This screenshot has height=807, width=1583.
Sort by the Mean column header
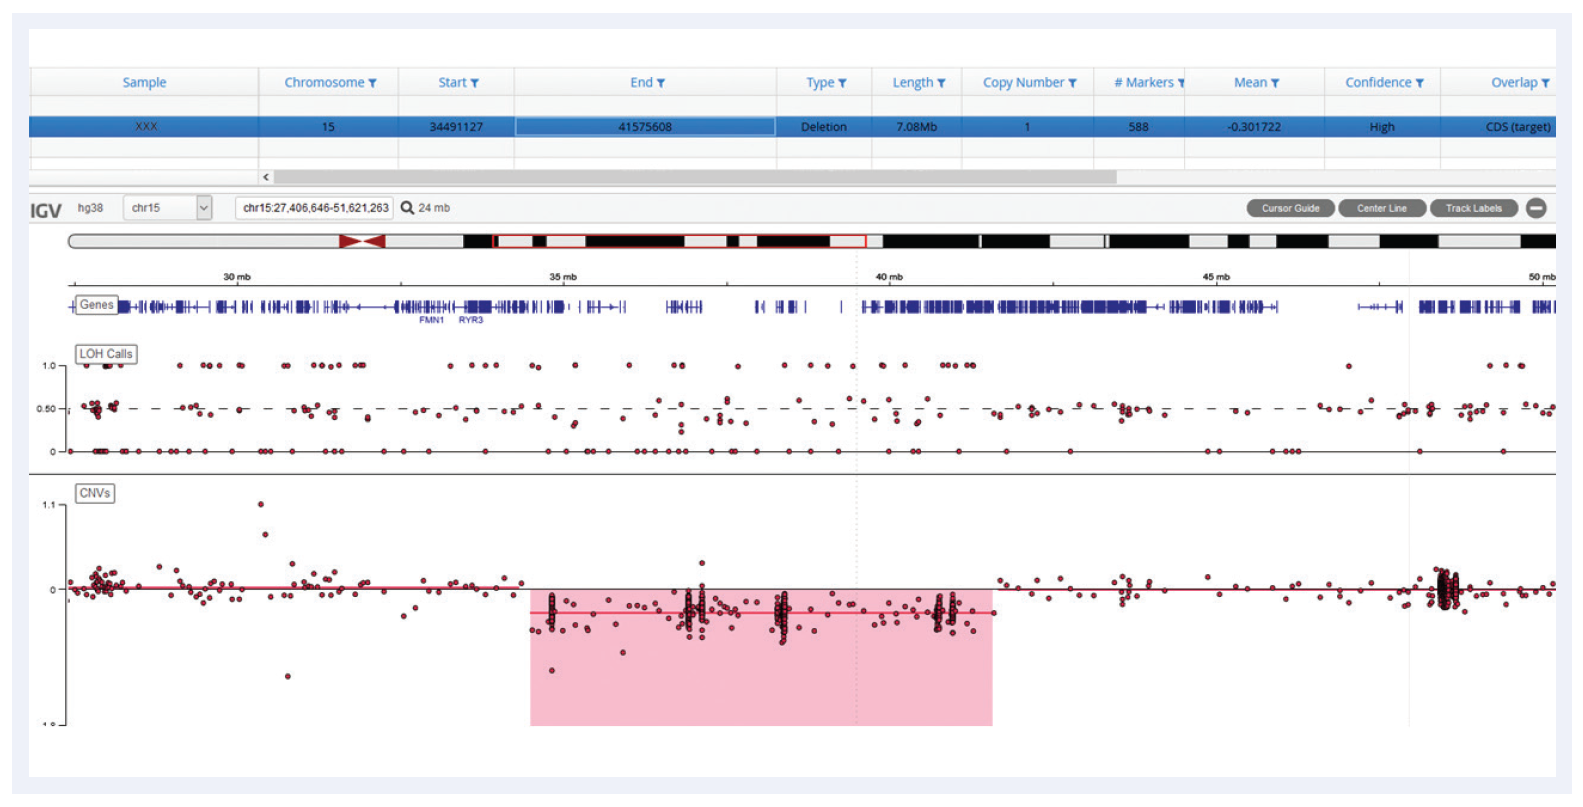point(1250,83)
